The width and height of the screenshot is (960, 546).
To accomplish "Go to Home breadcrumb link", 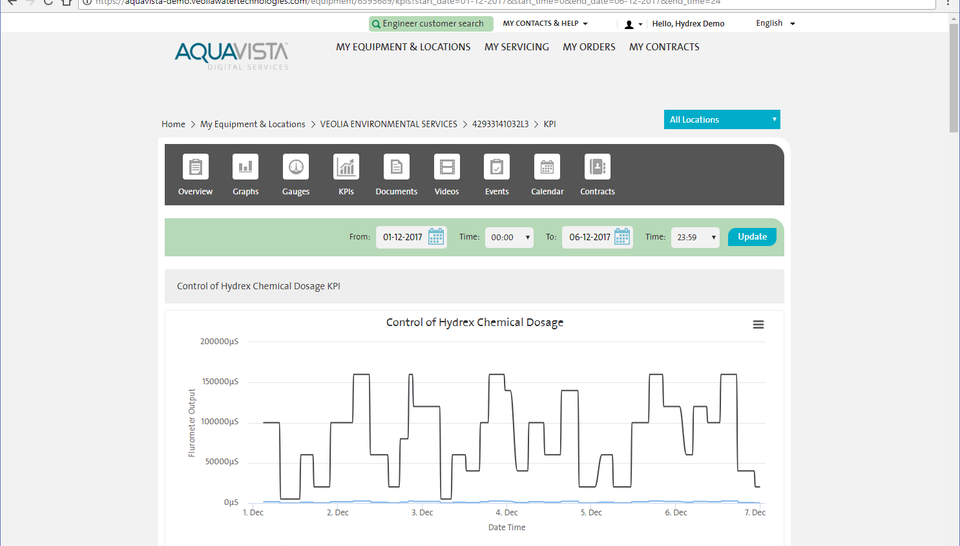I will [173, 124].
